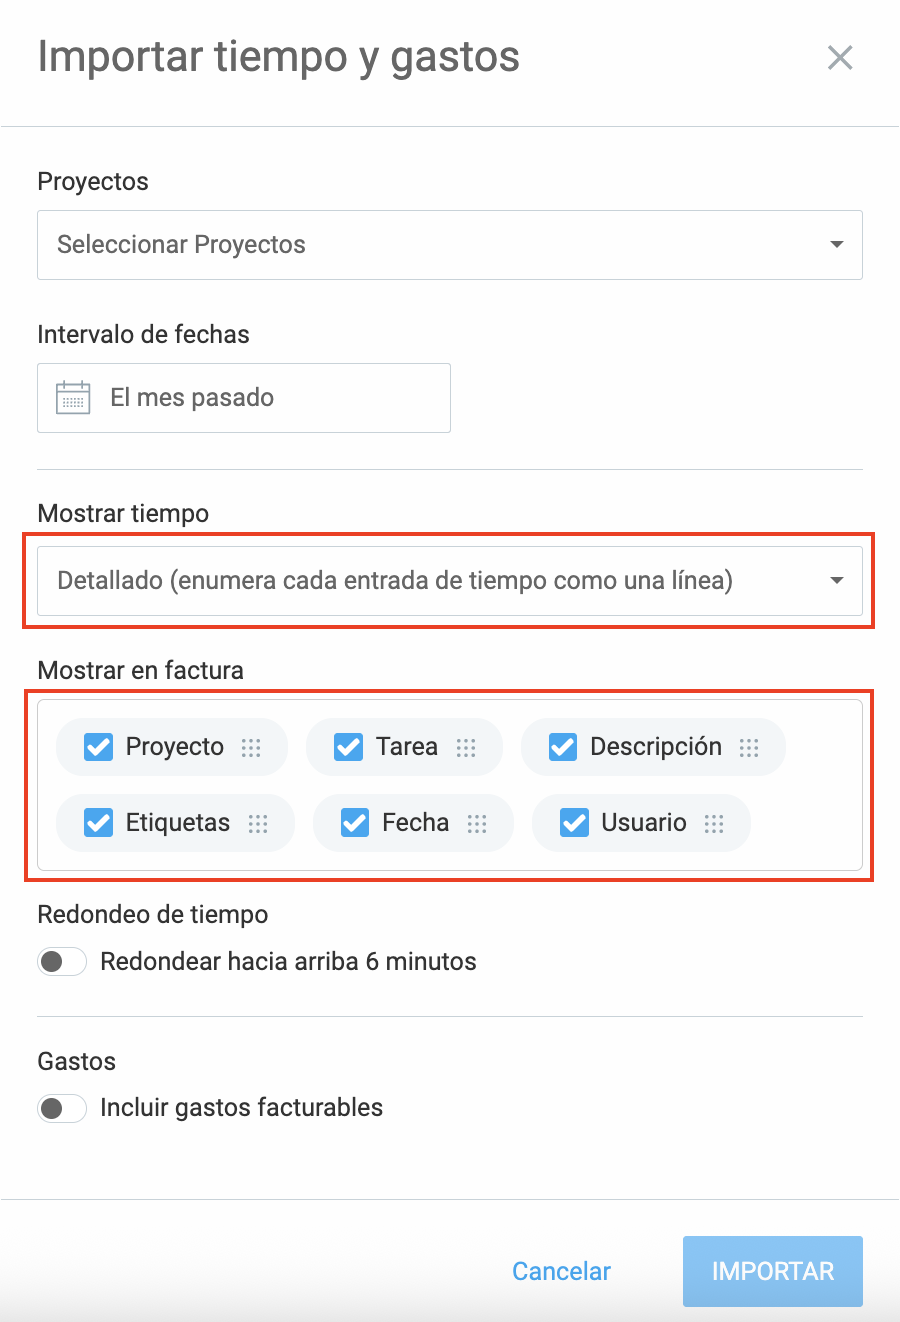Viewport: 900px width, 1322px height.
Task: Click the drag handle next to Proyecto
Action: [x=251, y=747]
